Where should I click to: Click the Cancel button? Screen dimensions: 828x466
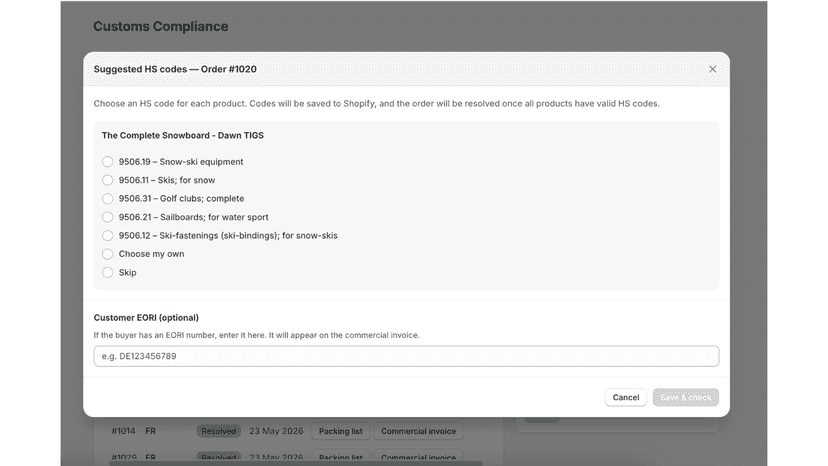click(626, 397)
